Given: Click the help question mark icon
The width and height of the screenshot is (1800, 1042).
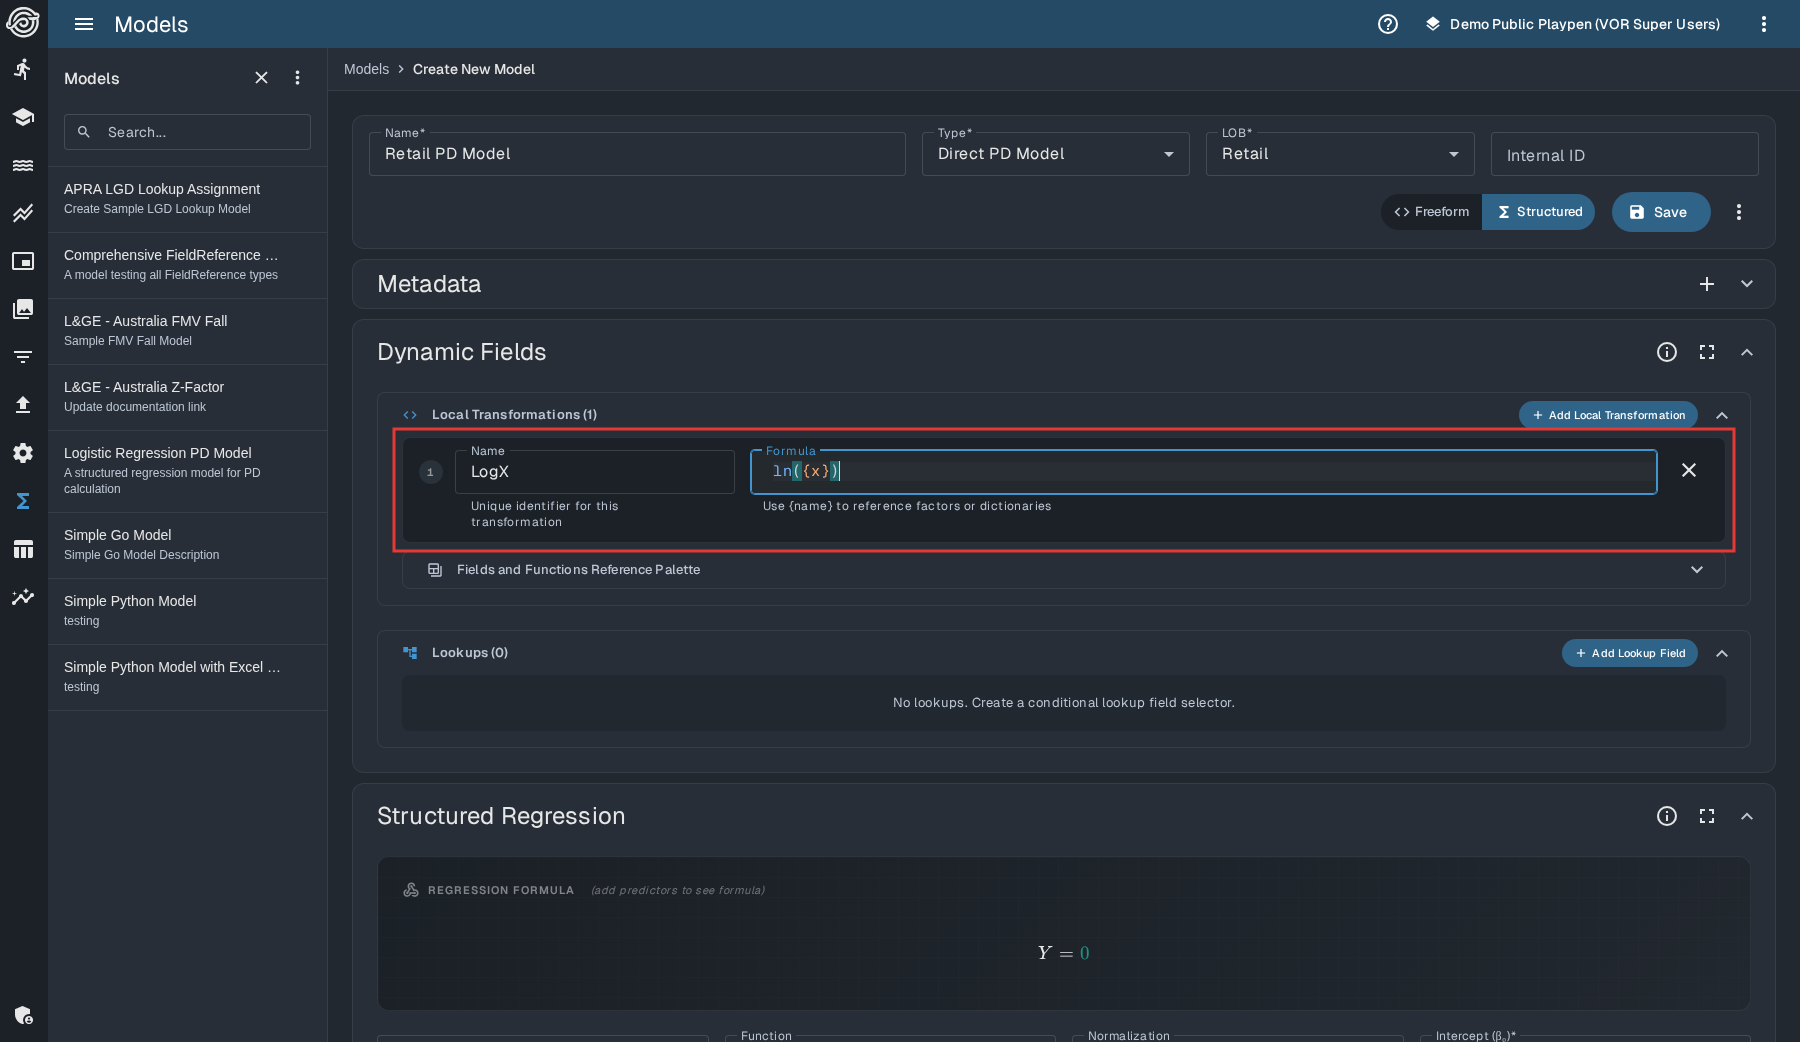Looking at the screenshot, I should 1387,24.
